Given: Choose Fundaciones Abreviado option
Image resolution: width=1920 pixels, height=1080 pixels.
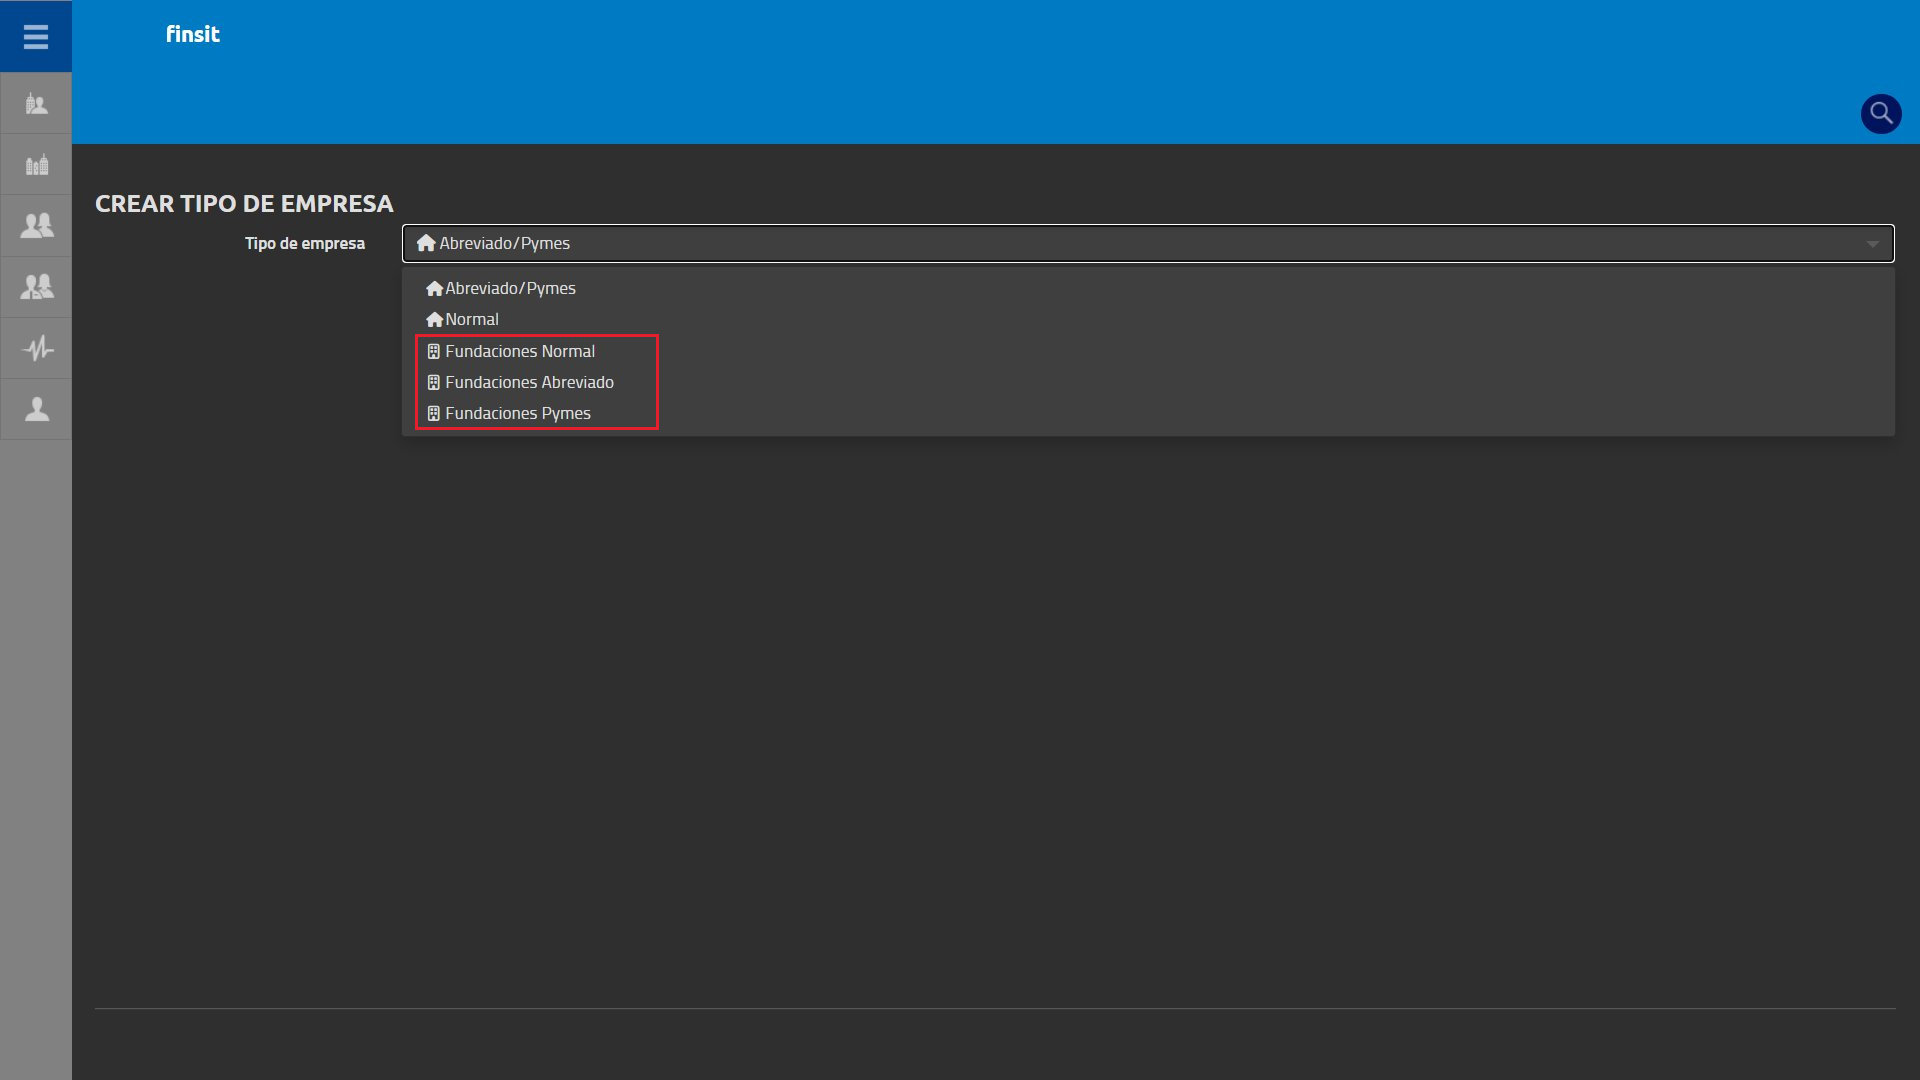Looking at the screenshot, I should click(1148, 382).
